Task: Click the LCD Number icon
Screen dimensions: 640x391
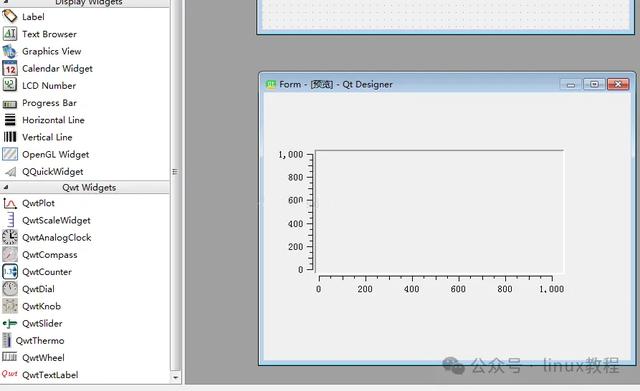Action: (x=10, y=85)
